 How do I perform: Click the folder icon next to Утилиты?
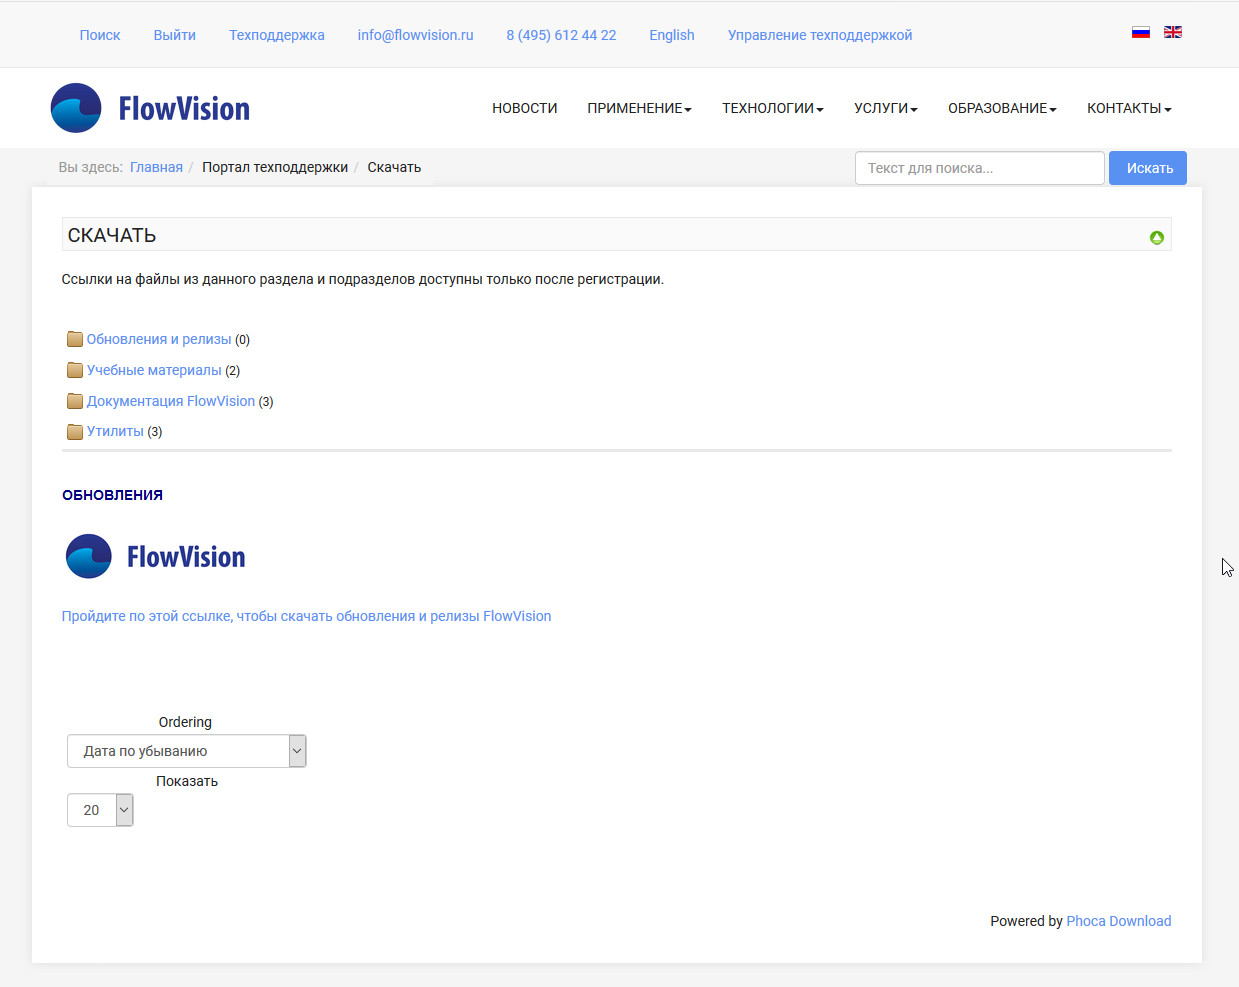(x=75, y=431)
